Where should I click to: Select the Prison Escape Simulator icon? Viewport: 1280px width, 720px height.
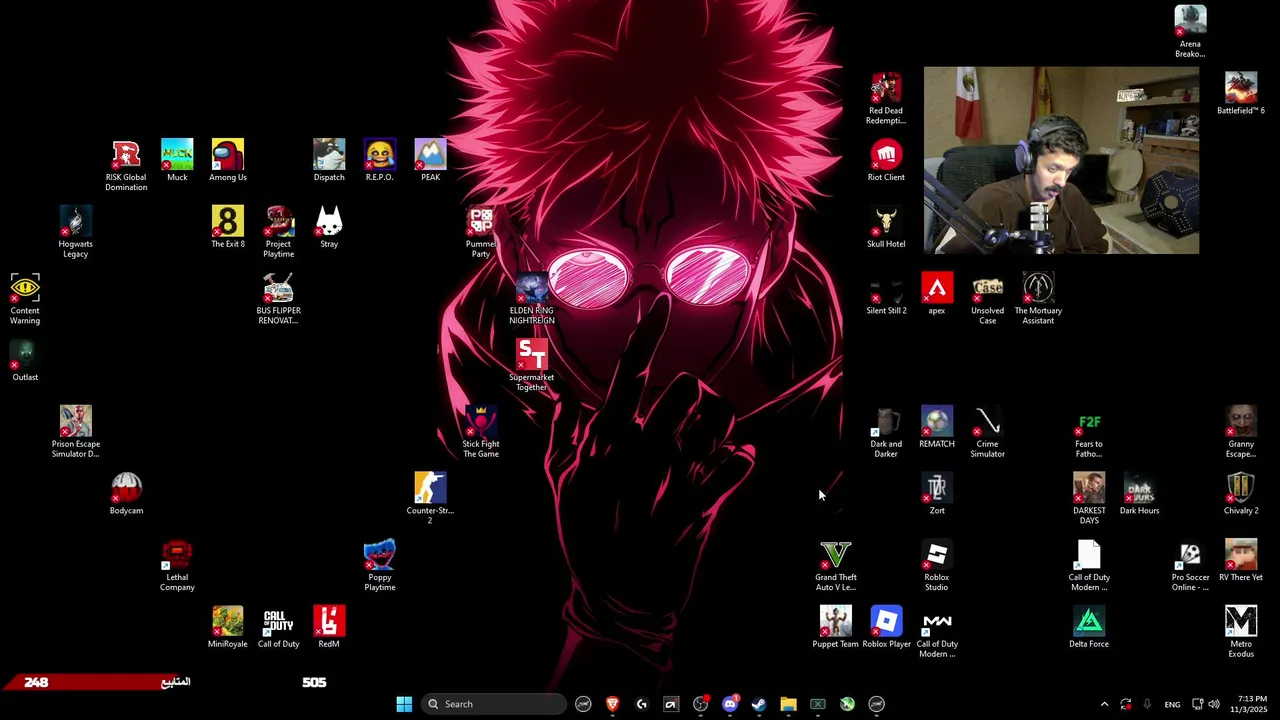pyautogui.click(x=76, y=432)
